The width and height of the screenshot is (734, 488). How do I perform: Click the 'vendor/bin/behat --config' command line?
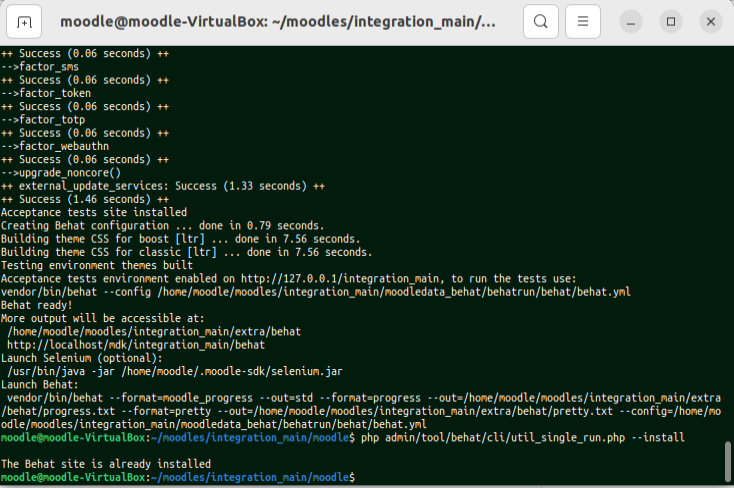pyautogui.click(x=316, y=292)
